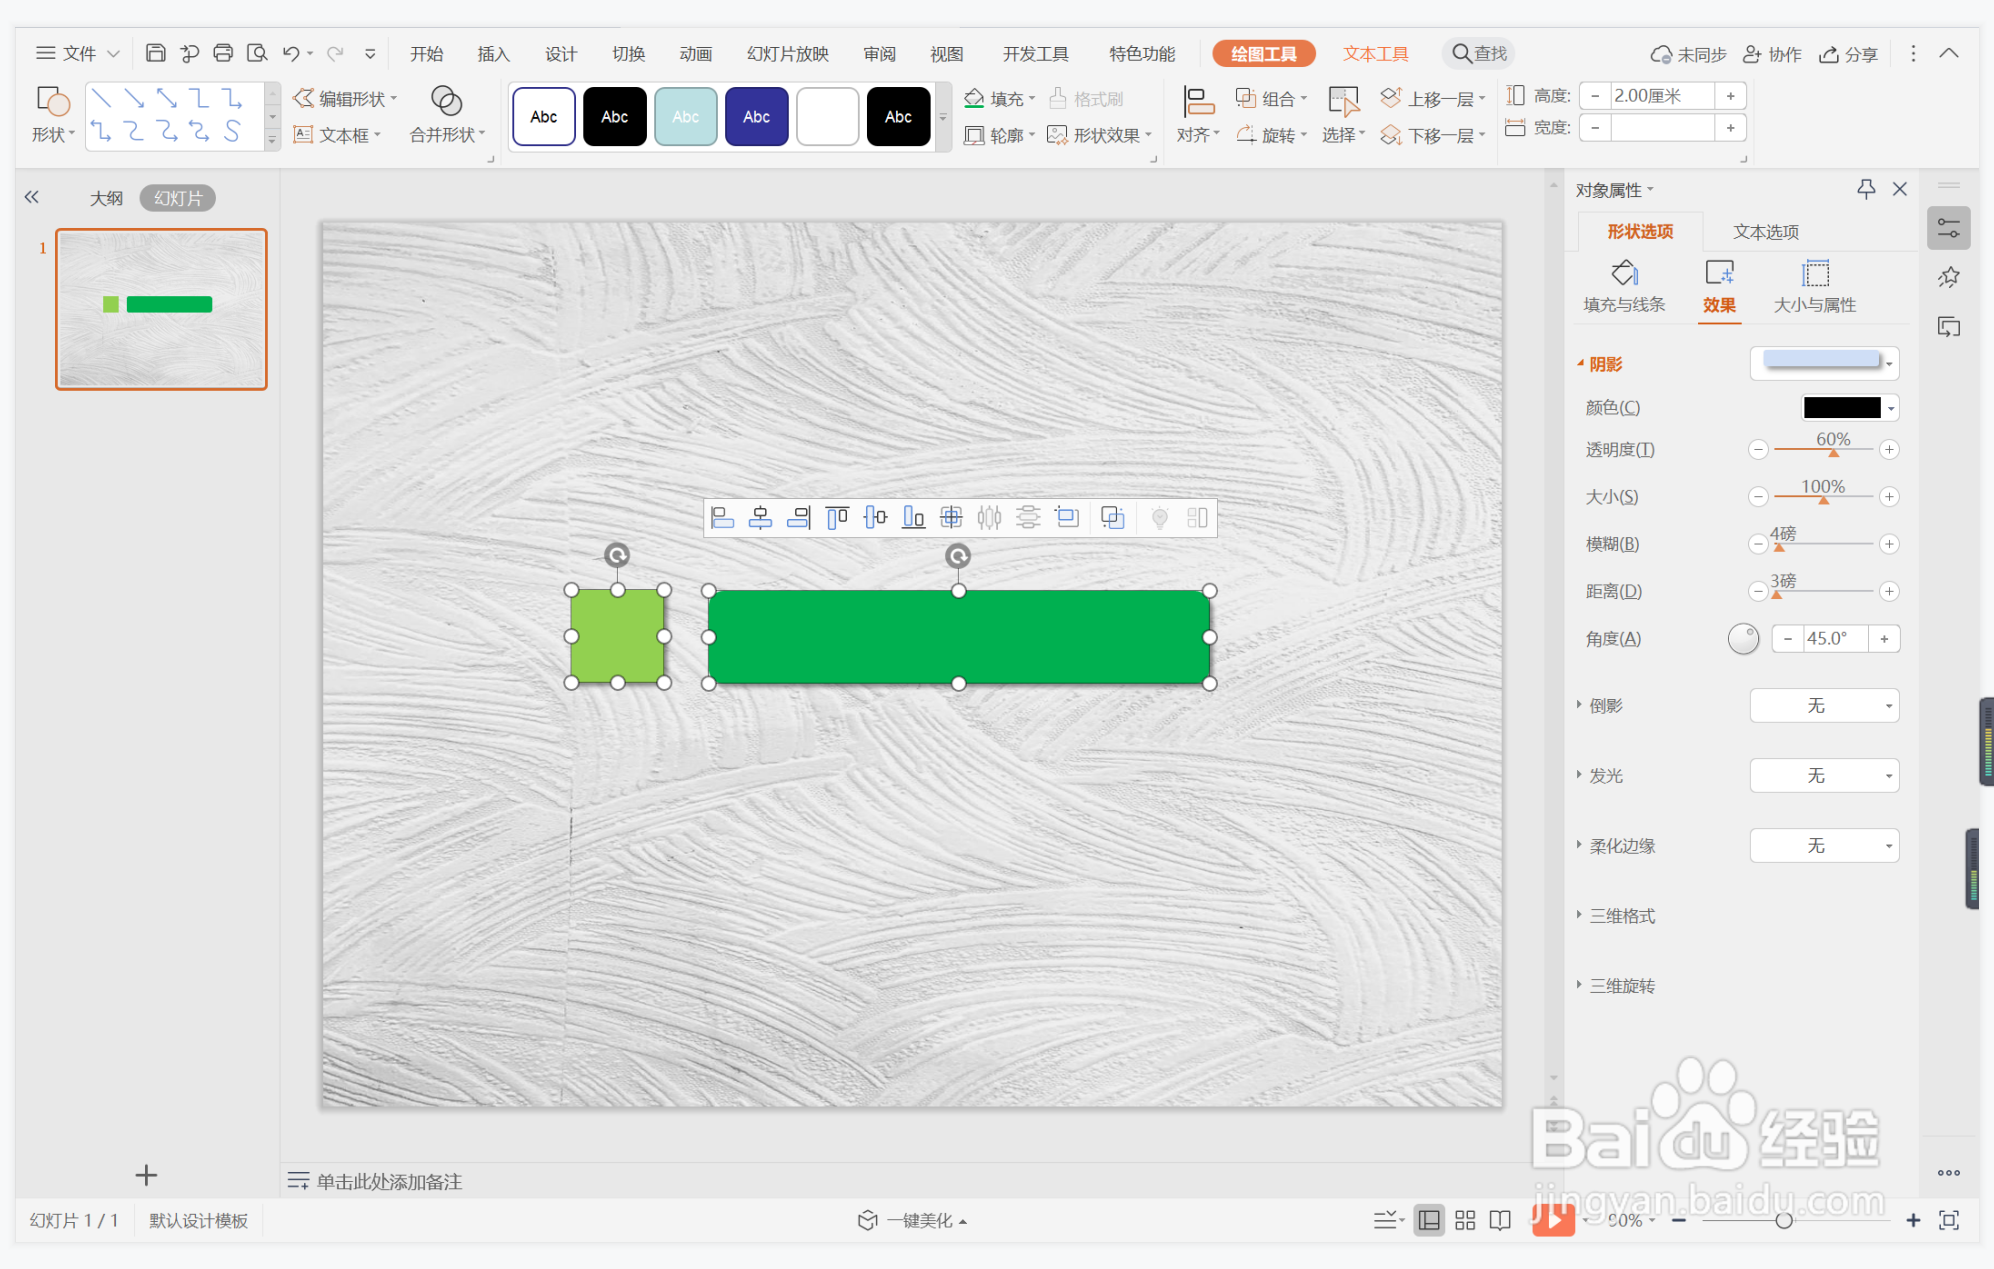Click the 协作 collaborate button
1994x1269 pixels.
(1772, 54)
